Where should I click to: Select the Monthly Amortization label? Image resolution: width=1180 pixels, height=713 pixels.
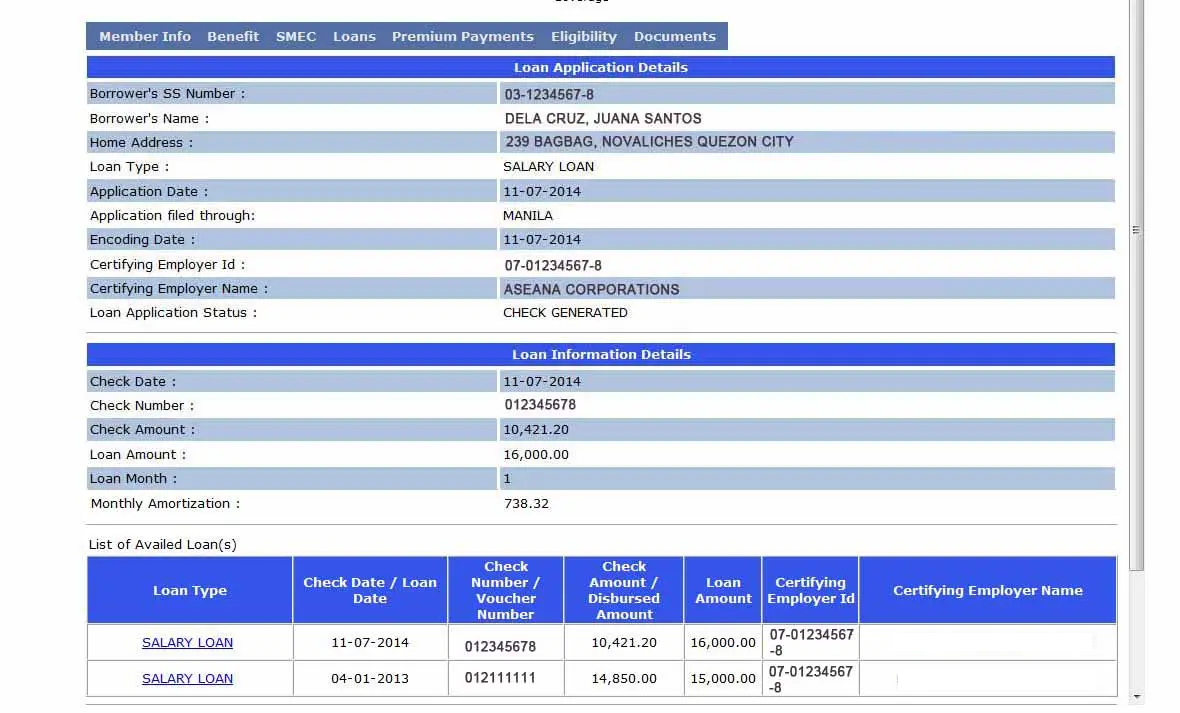point(166,503)
